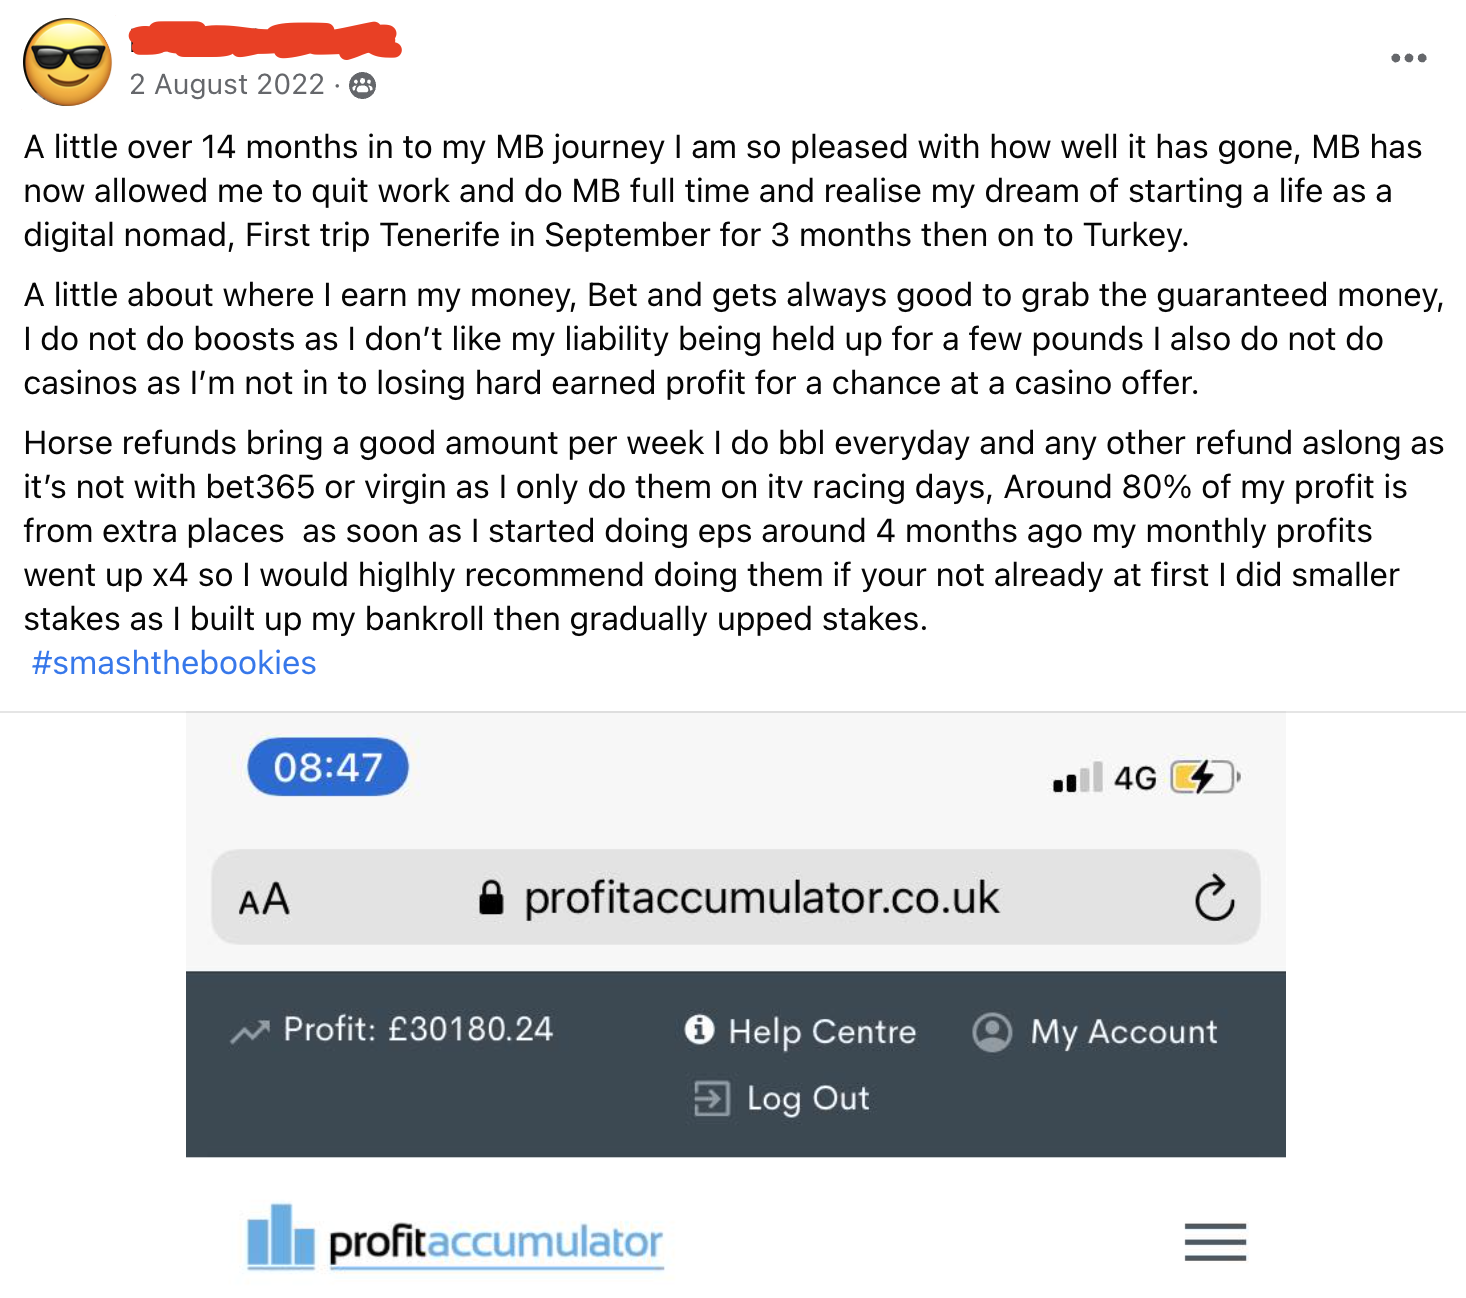Image resolution: width=1466 pixels, height=1298 pixels.
Task: Click the profitaccumulator logo
Action: tap(455, 1240)
